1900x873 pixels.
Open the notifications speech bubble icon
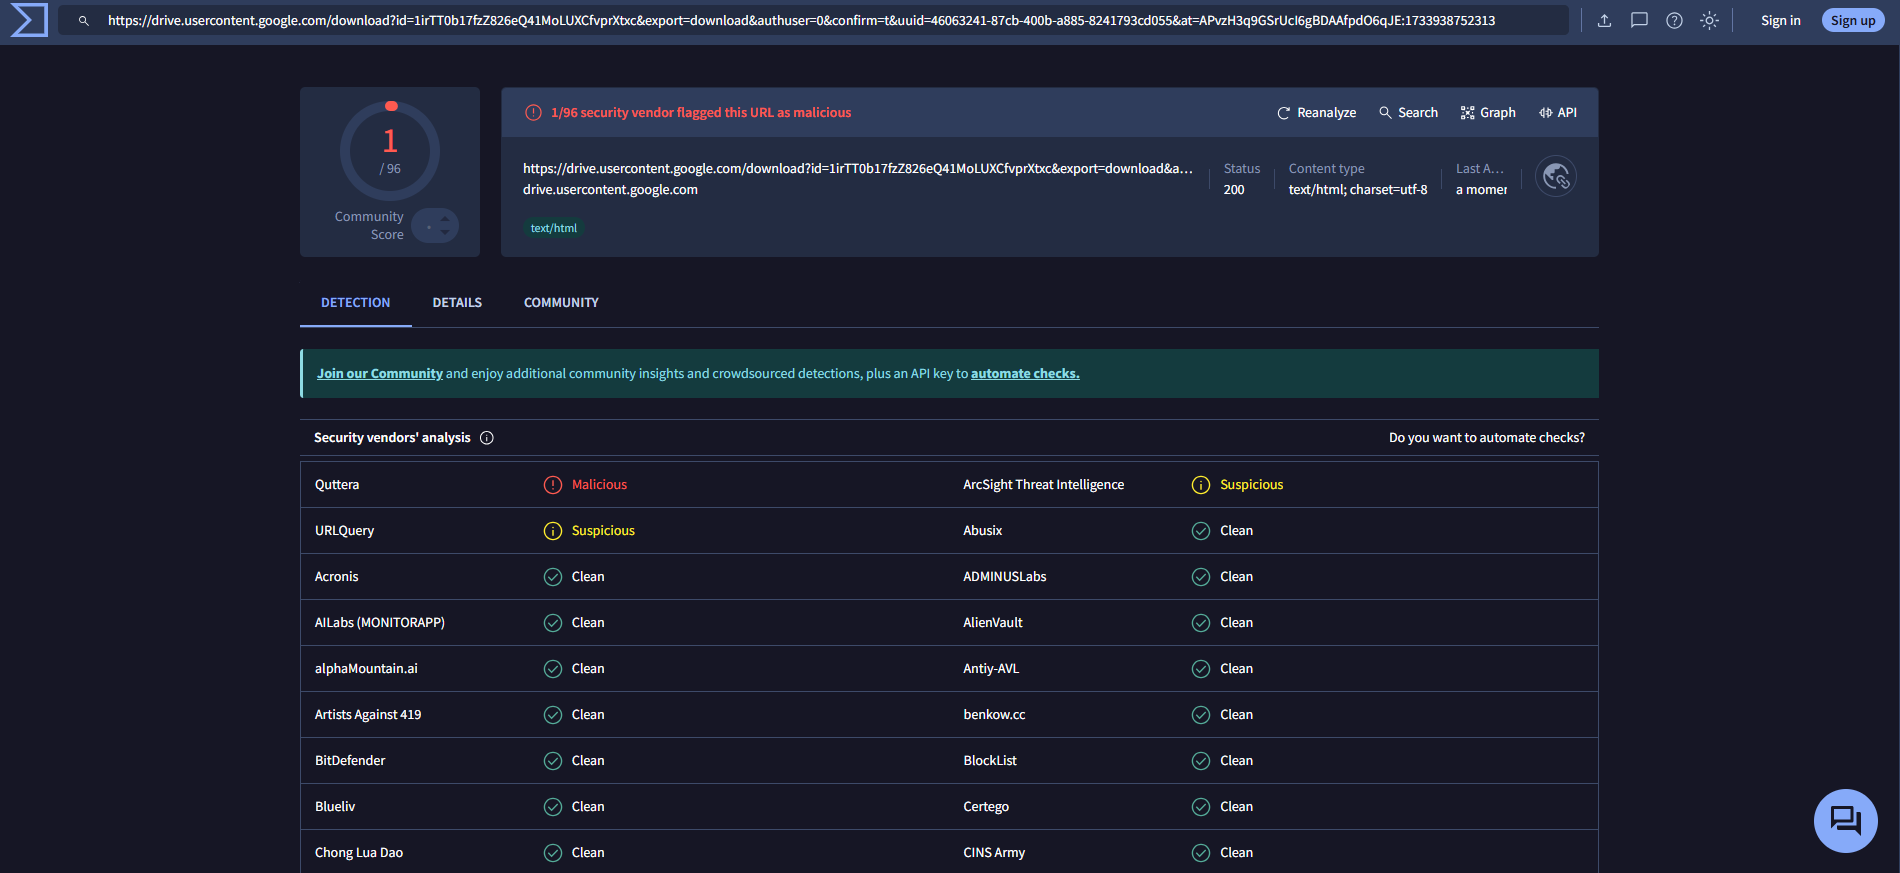pos(1639,20)
